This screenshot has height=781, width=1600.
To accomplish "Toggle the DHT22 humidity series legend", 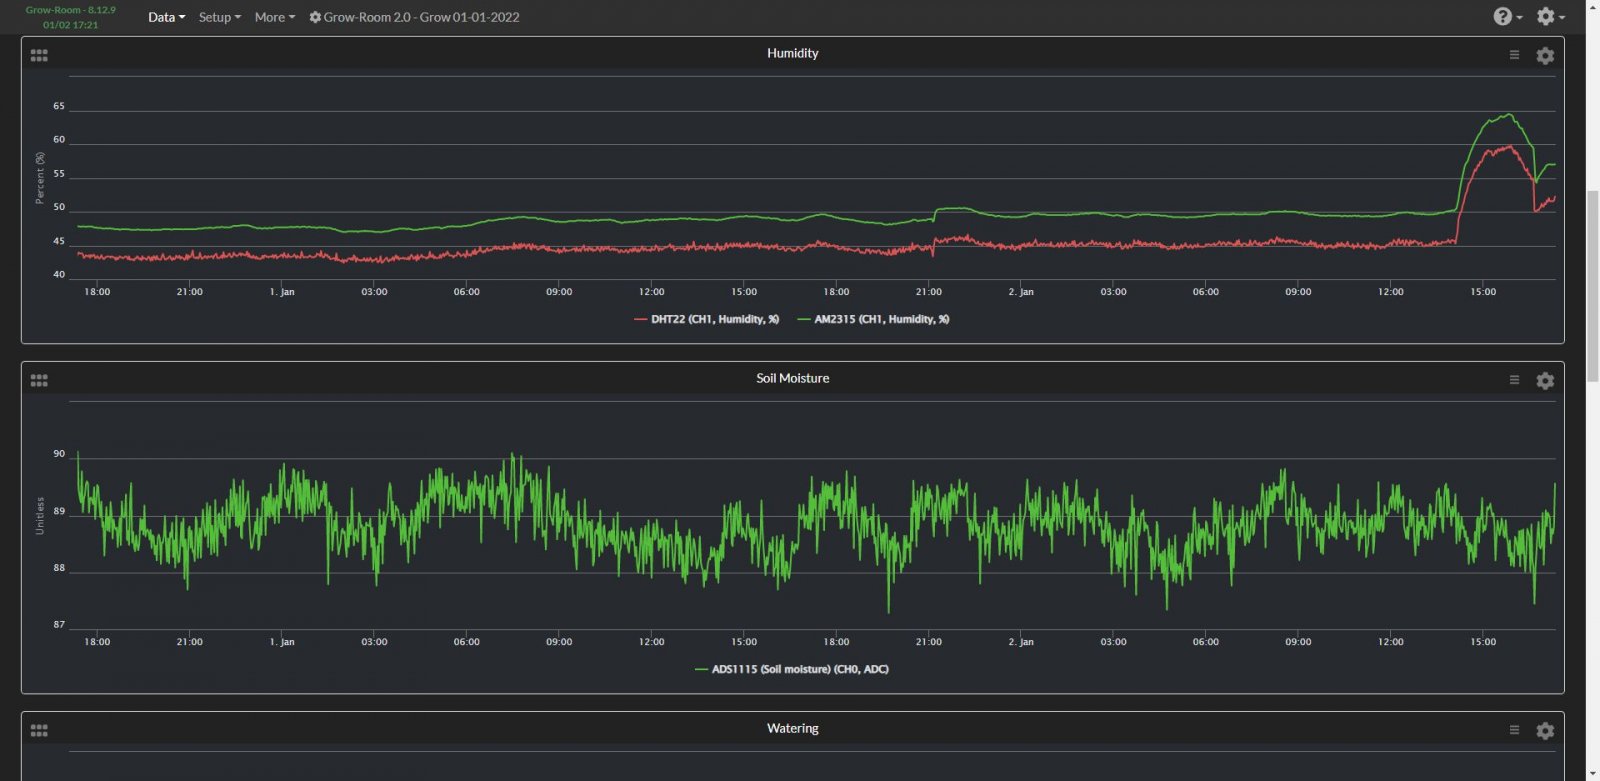I will point(706,319).
